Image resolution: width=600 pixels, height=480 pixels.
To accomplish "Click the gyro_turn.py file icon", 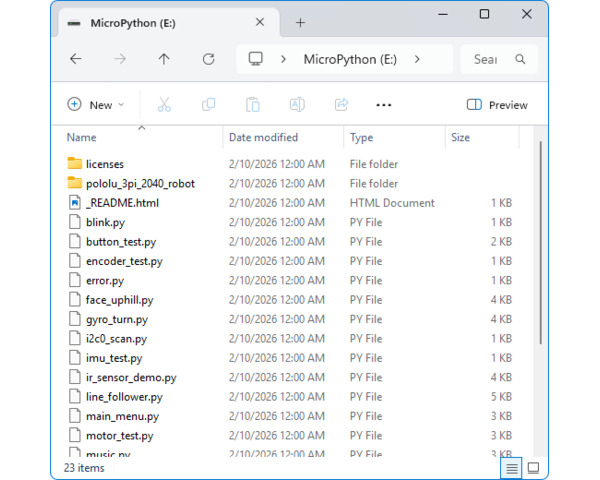I will click(75, 319).
